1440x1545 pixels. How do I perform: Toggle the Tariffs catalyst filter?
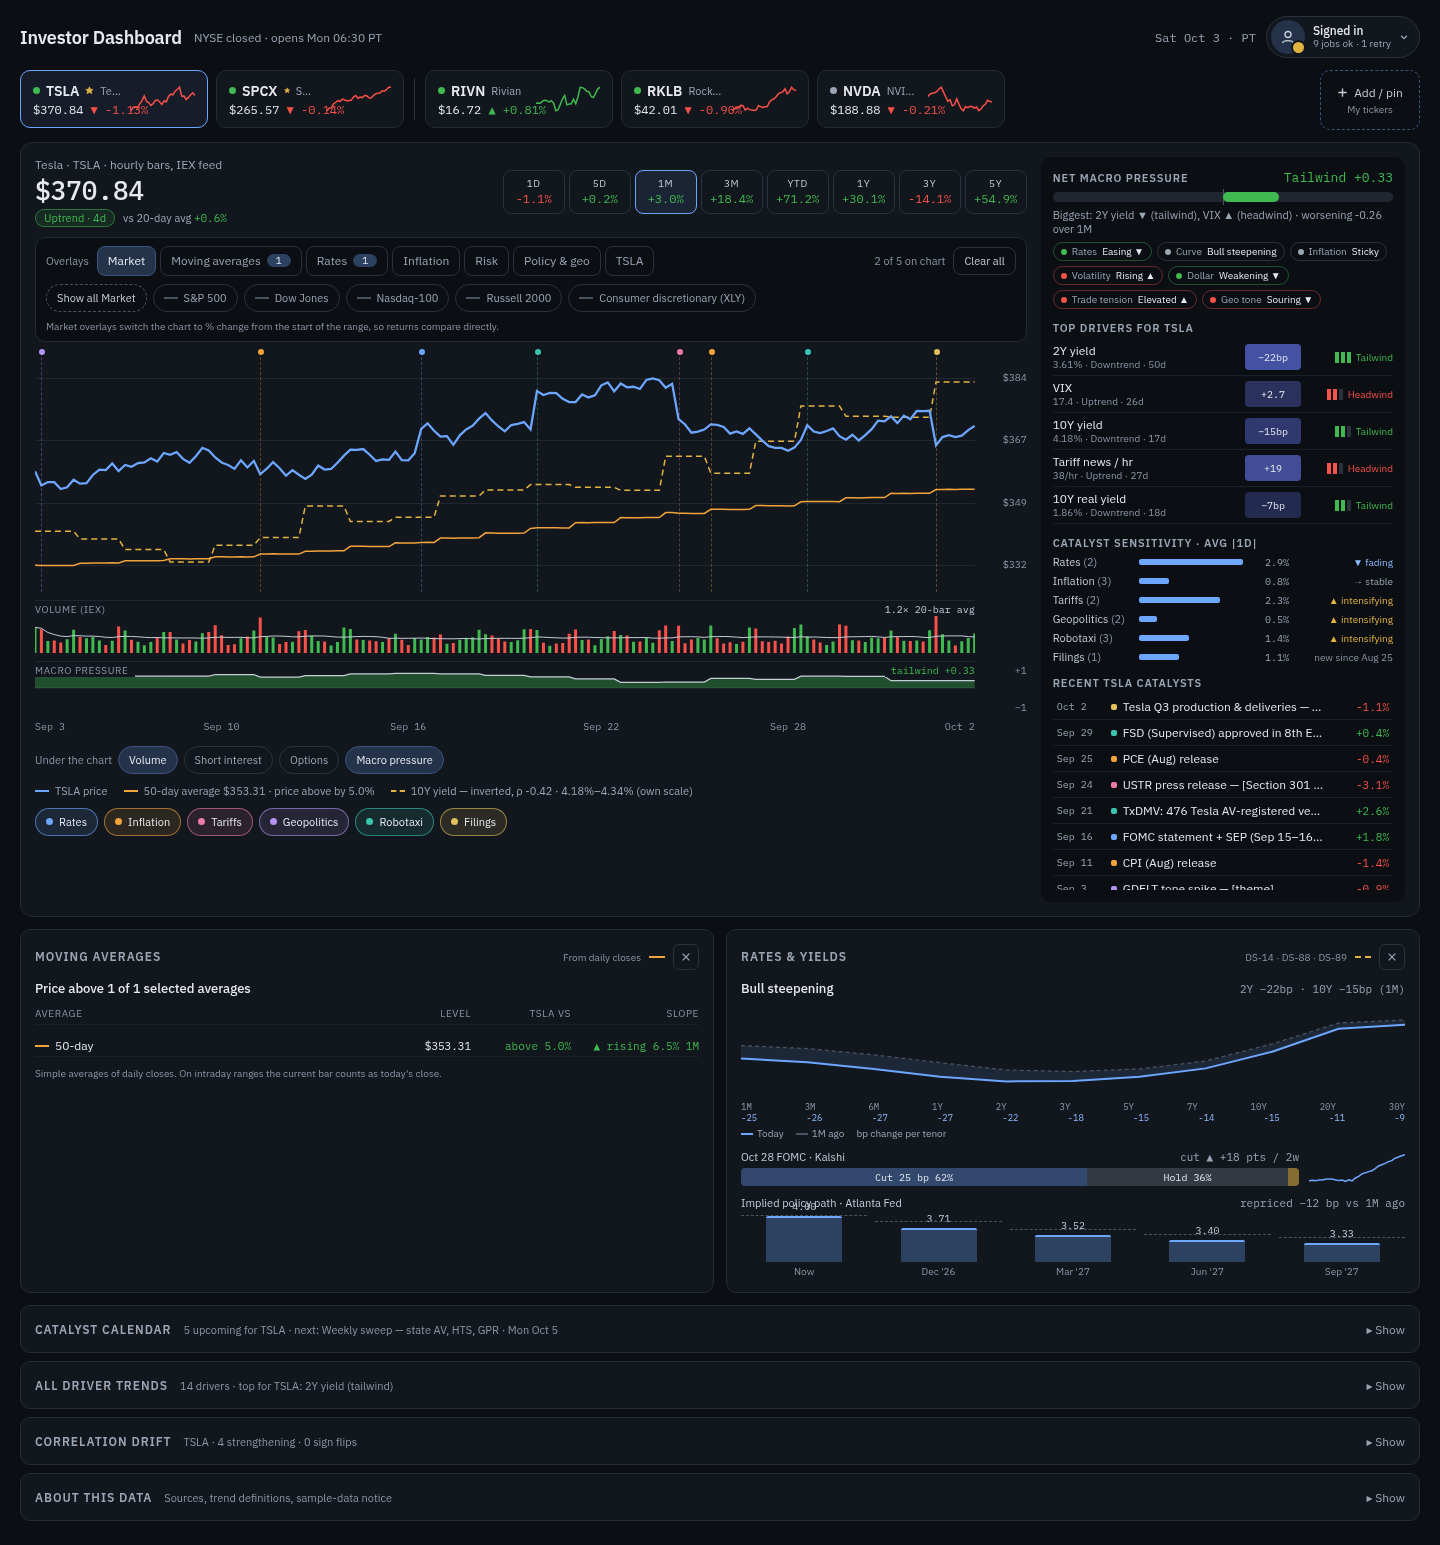point(220,822)
